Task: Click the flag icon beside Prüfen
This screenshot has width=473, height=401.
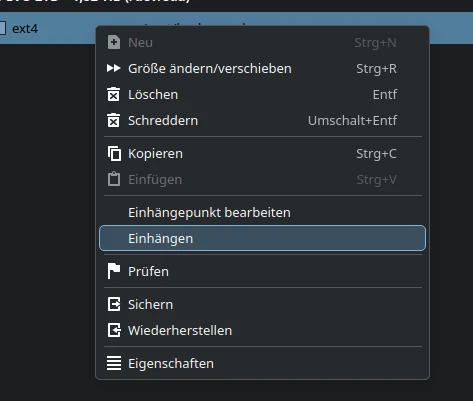Action: click(x=113, y=271)
